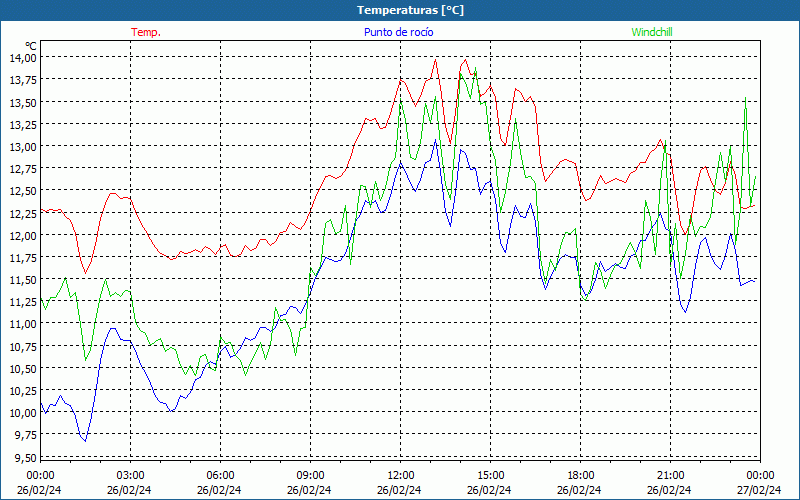Click the 15:00 time axis label
The width and height of the screenshot is (800, 500).
tap(490, 476)
